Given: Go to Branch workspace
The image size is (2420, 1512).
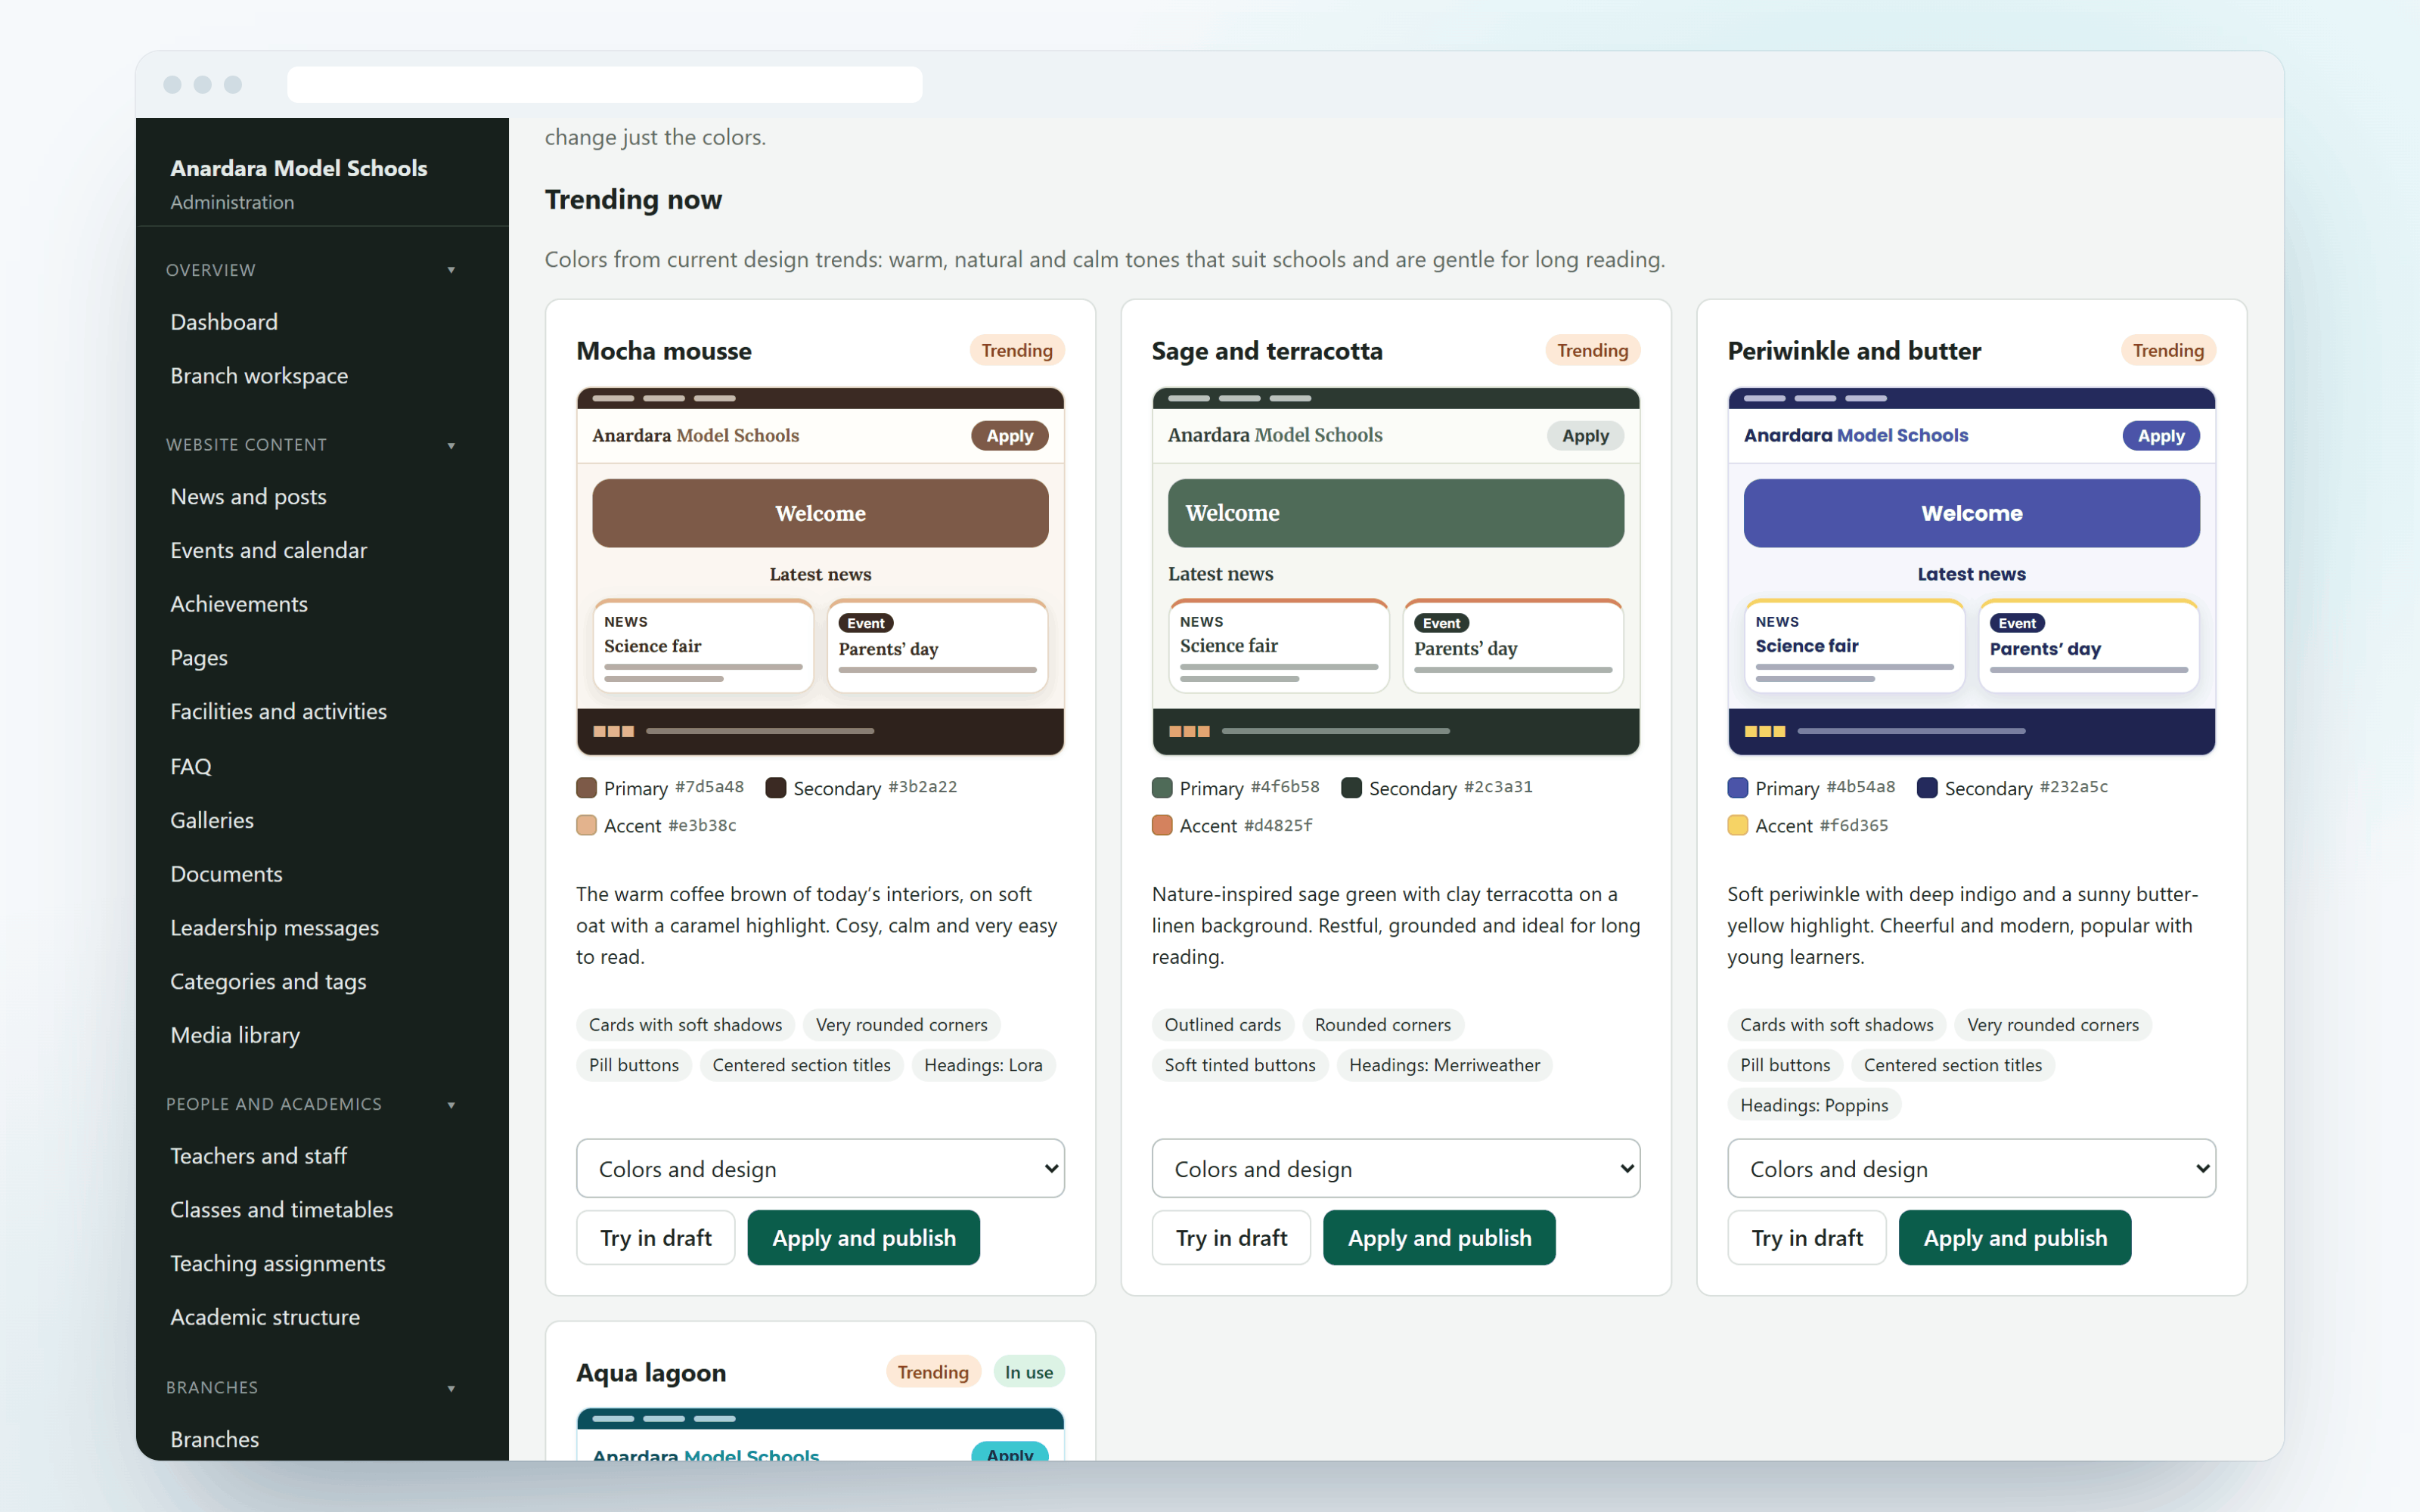Looking at the screenshot, I should [x=259, y=376].
